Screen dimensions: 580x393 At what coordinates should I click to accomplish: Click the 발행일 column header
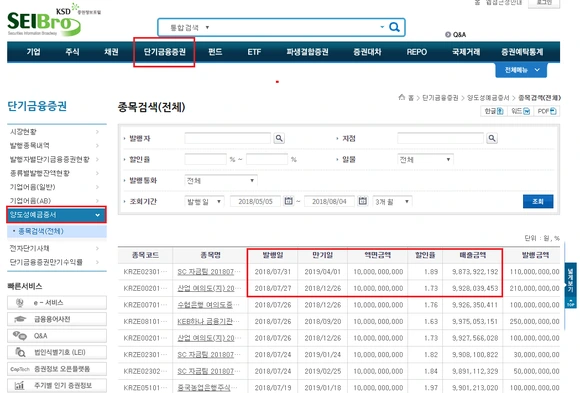273,255
